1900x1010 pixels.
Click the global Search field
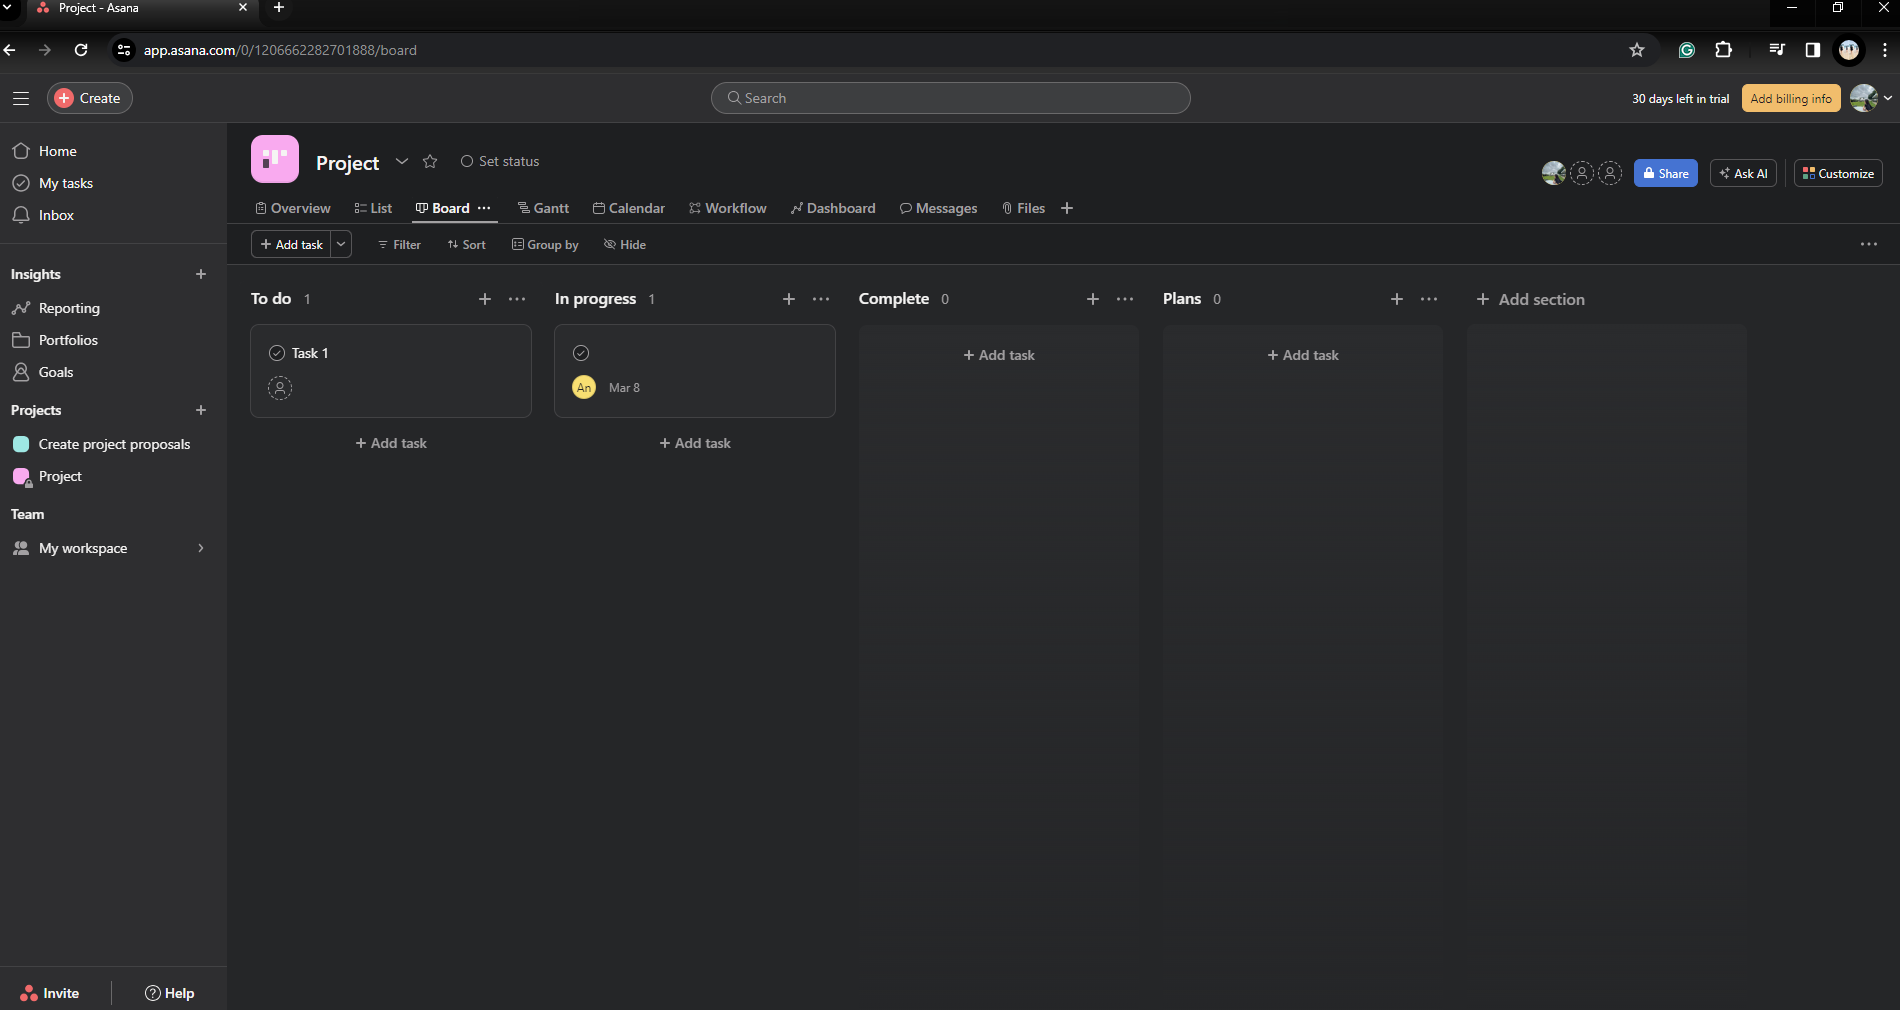950,98
